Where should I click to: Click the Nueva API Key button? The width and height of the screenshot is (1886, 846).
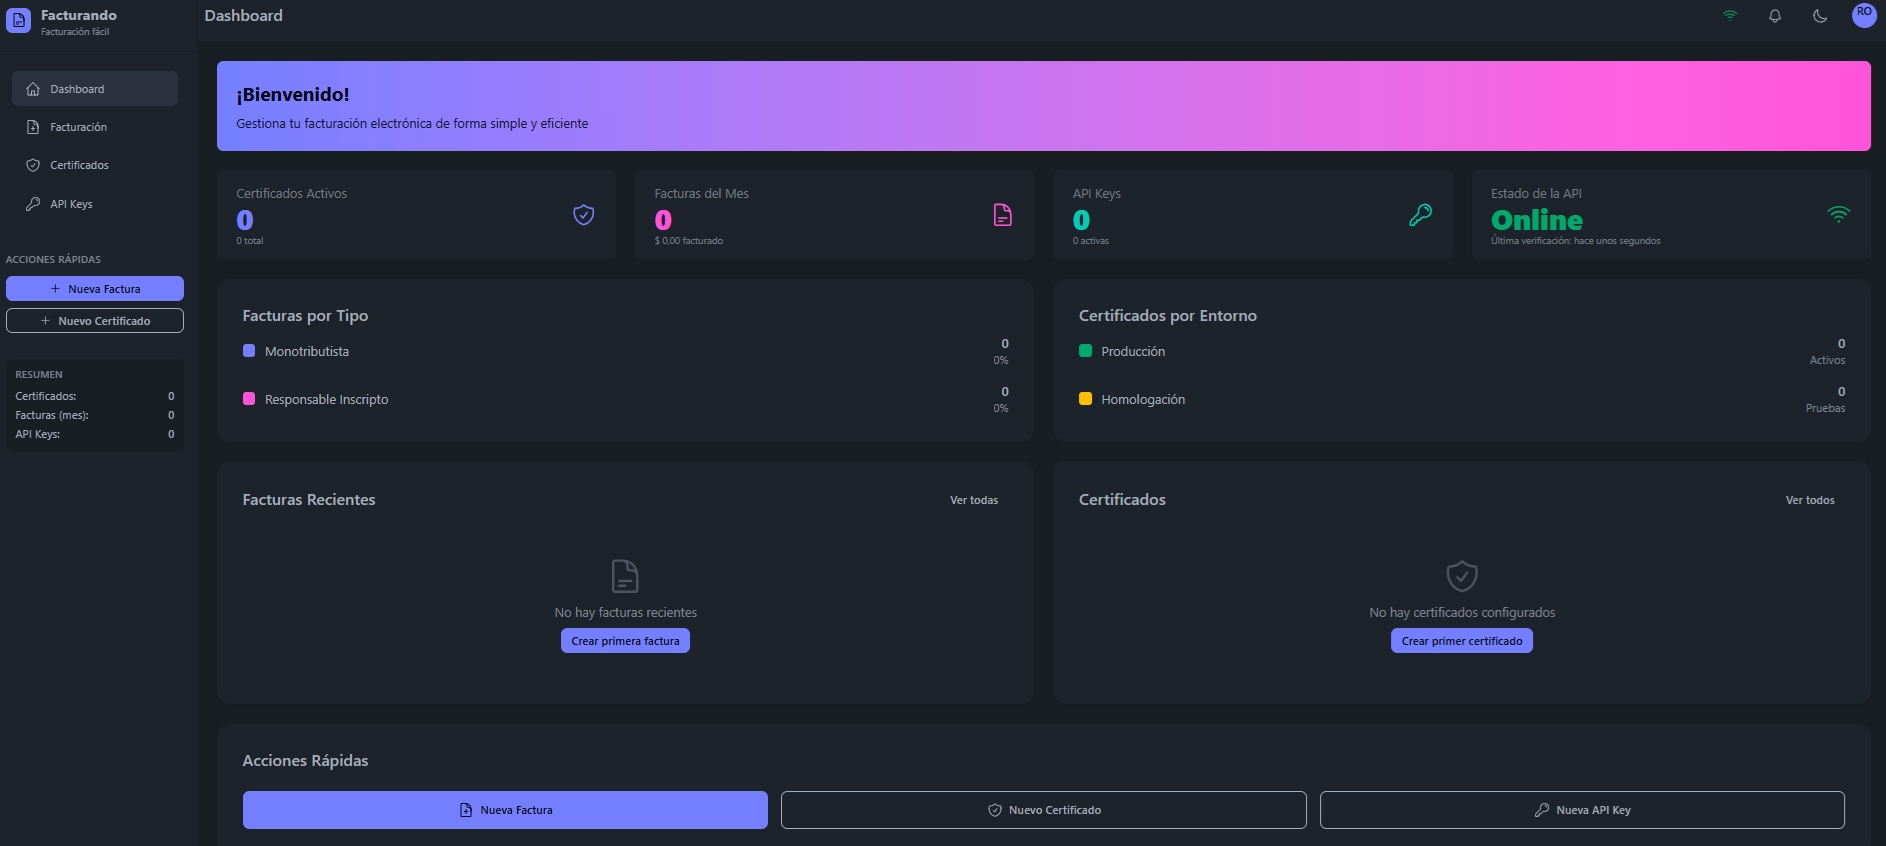(1582, 810)
